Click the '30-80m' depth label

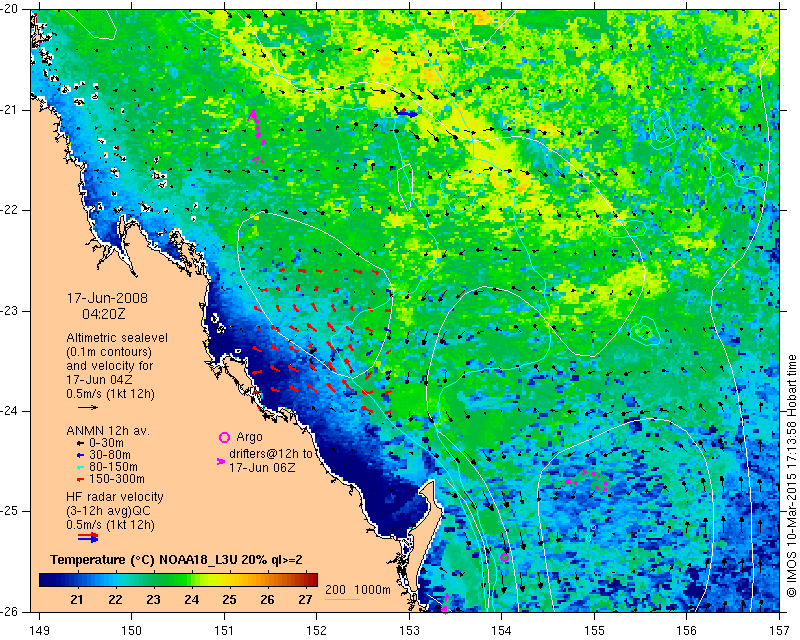pyautogui.click(x=110, y=455)
